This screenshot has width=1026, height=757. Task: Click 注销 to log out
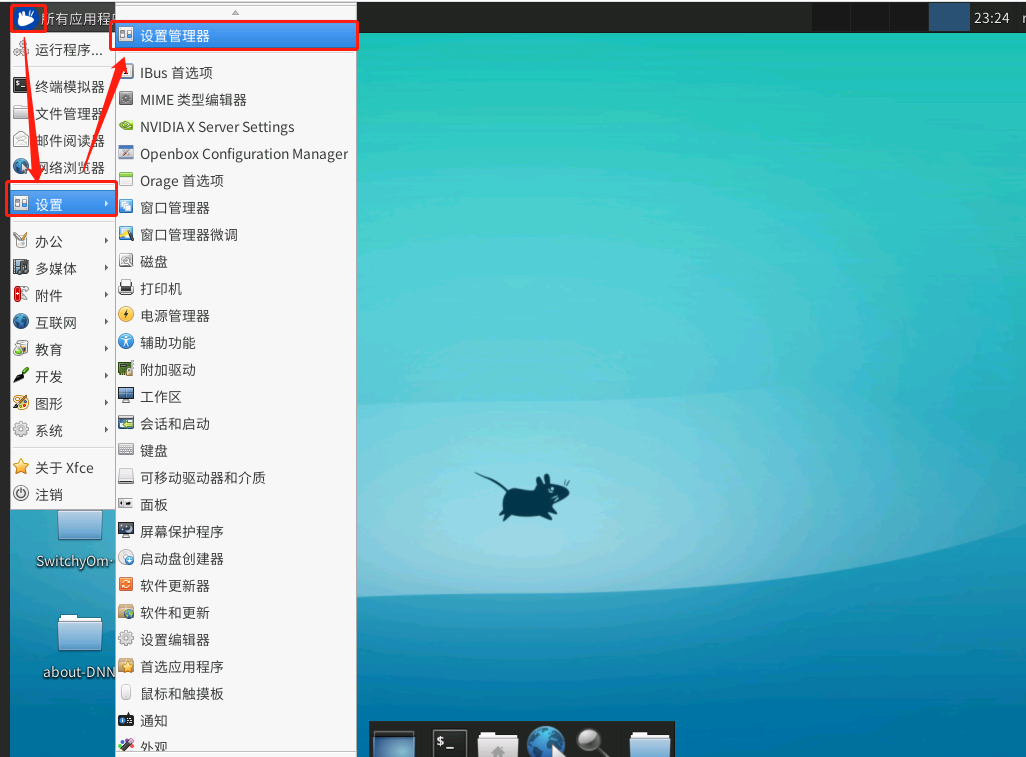(62, 494)
